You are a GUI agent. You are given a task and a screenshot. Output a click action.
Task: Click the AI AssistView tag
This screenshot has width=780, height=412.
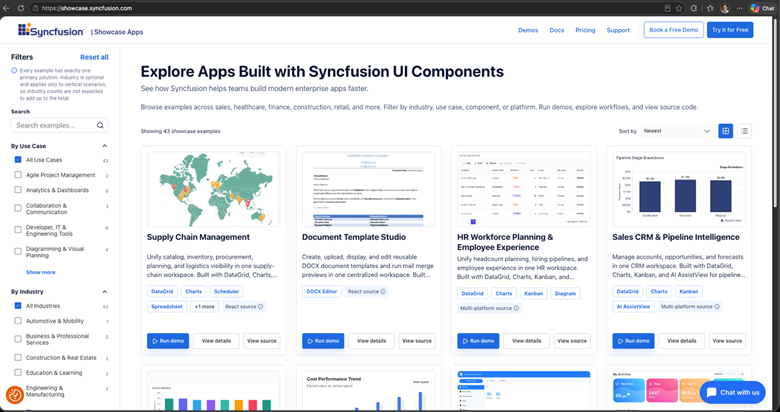(633, 307)
